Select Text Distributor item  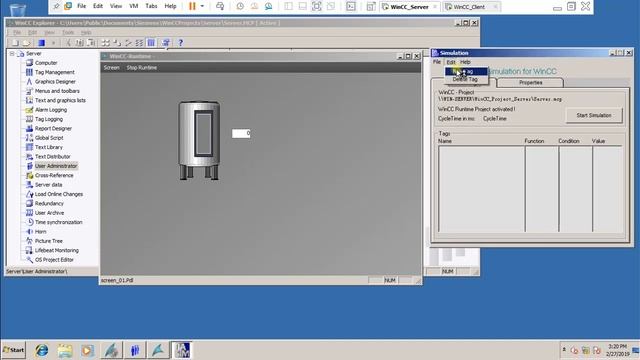(52, 157)
